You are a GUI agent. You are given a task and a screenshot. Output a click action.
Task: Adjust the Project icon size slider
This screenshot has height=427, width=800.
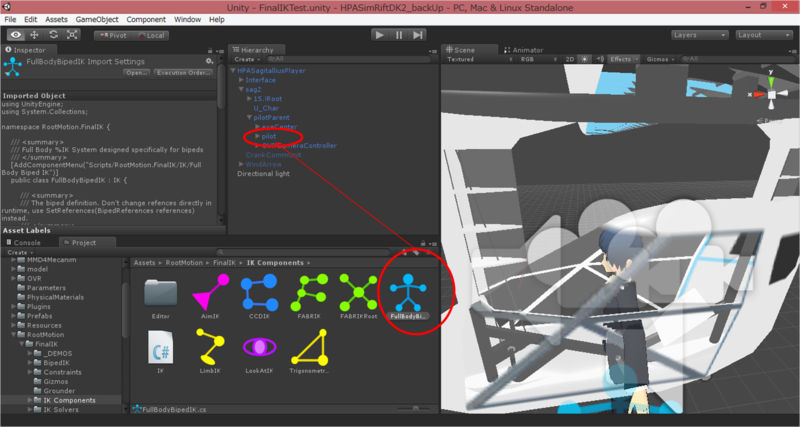(x=415, y=409)
